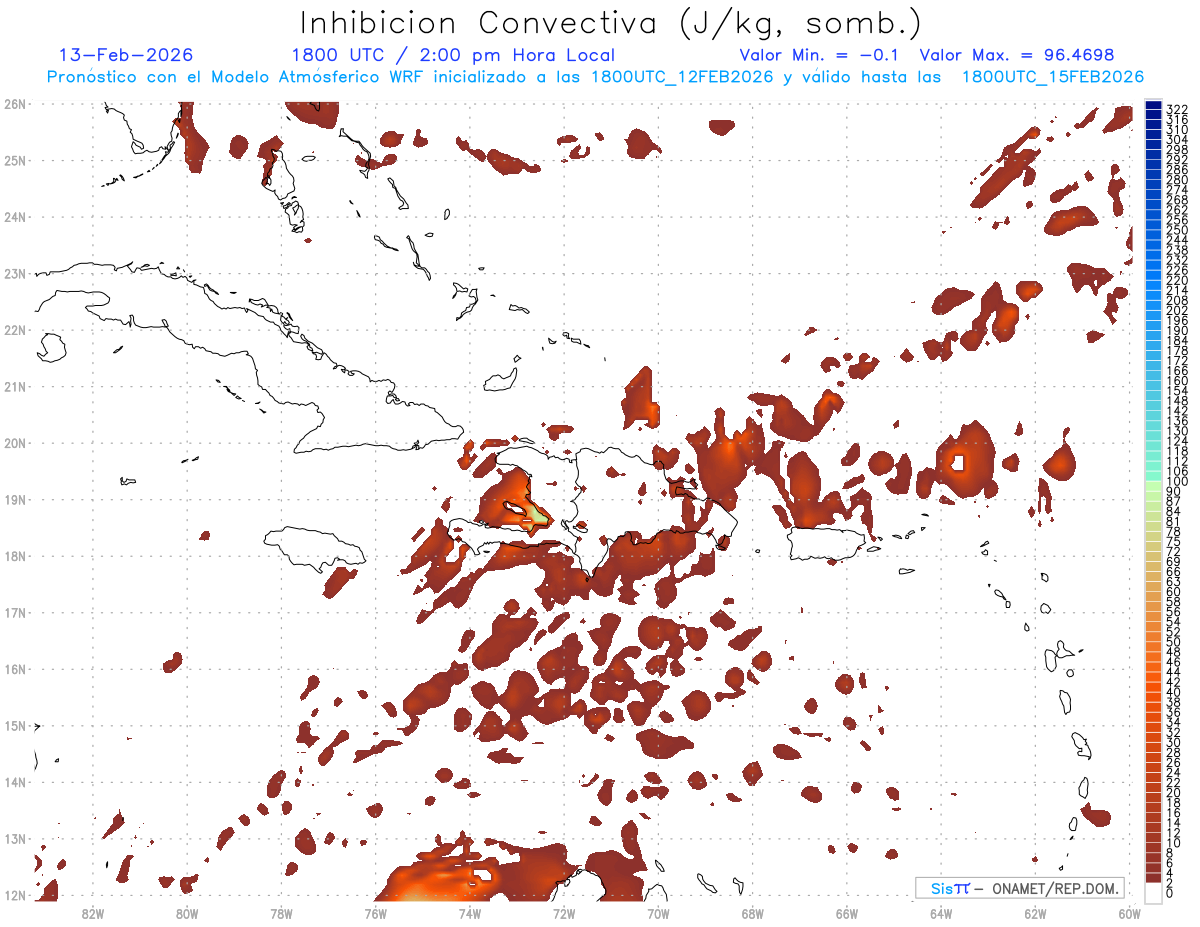Click the '80W' longitude label

point(187,913)
